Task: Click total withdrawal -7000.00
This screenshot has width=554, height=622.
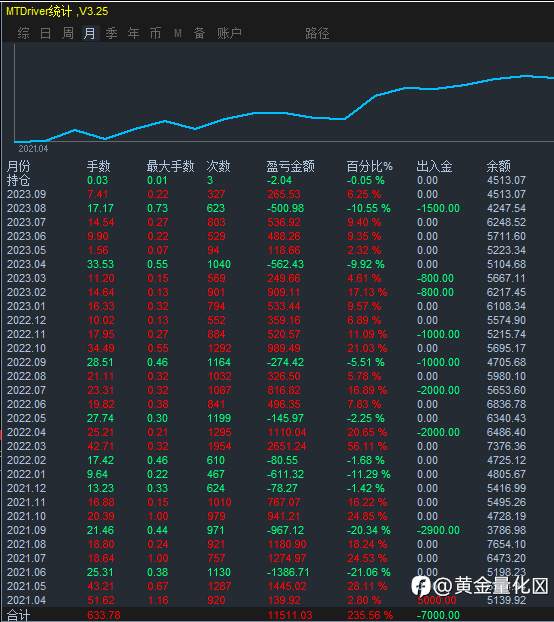Action: pyautogui.click(x=438, y=615)
